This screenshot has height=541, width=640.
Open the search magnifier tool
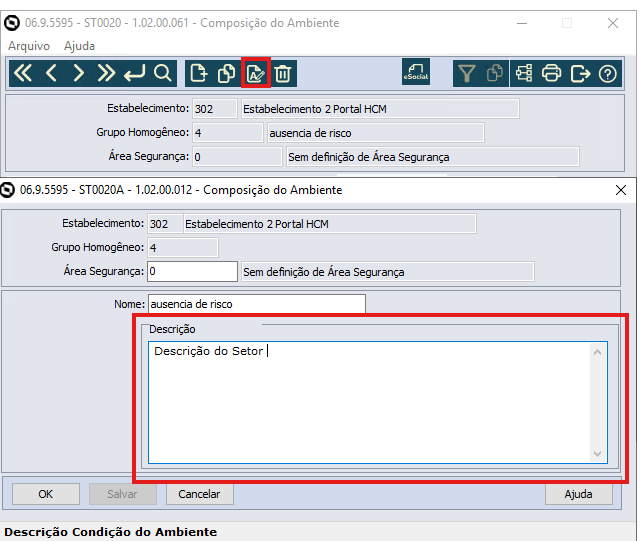click(x=162, y=73)
